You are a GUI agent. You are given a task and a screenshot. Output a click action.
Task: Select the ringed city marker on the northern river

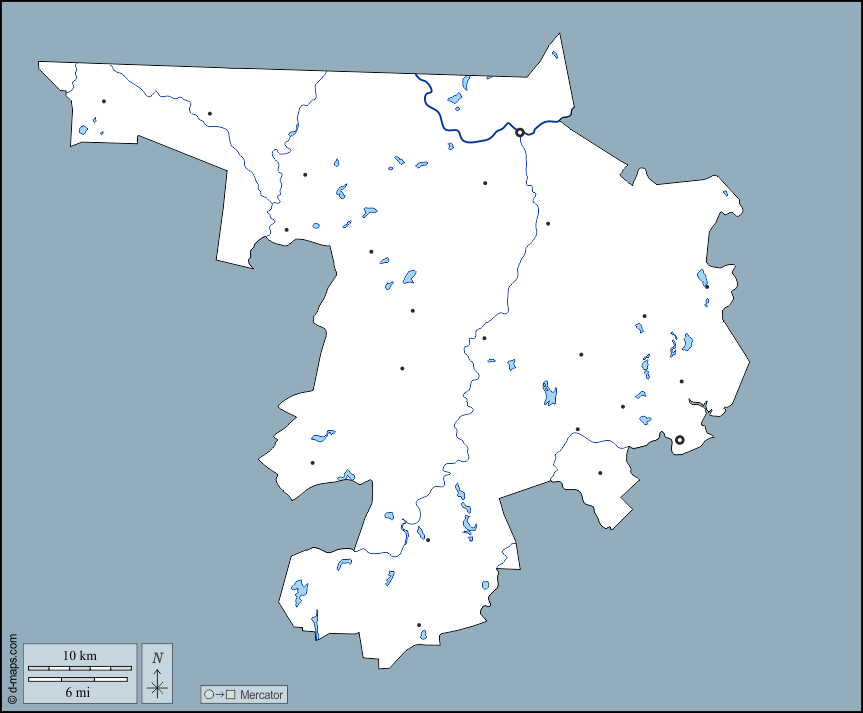[519, 132]
